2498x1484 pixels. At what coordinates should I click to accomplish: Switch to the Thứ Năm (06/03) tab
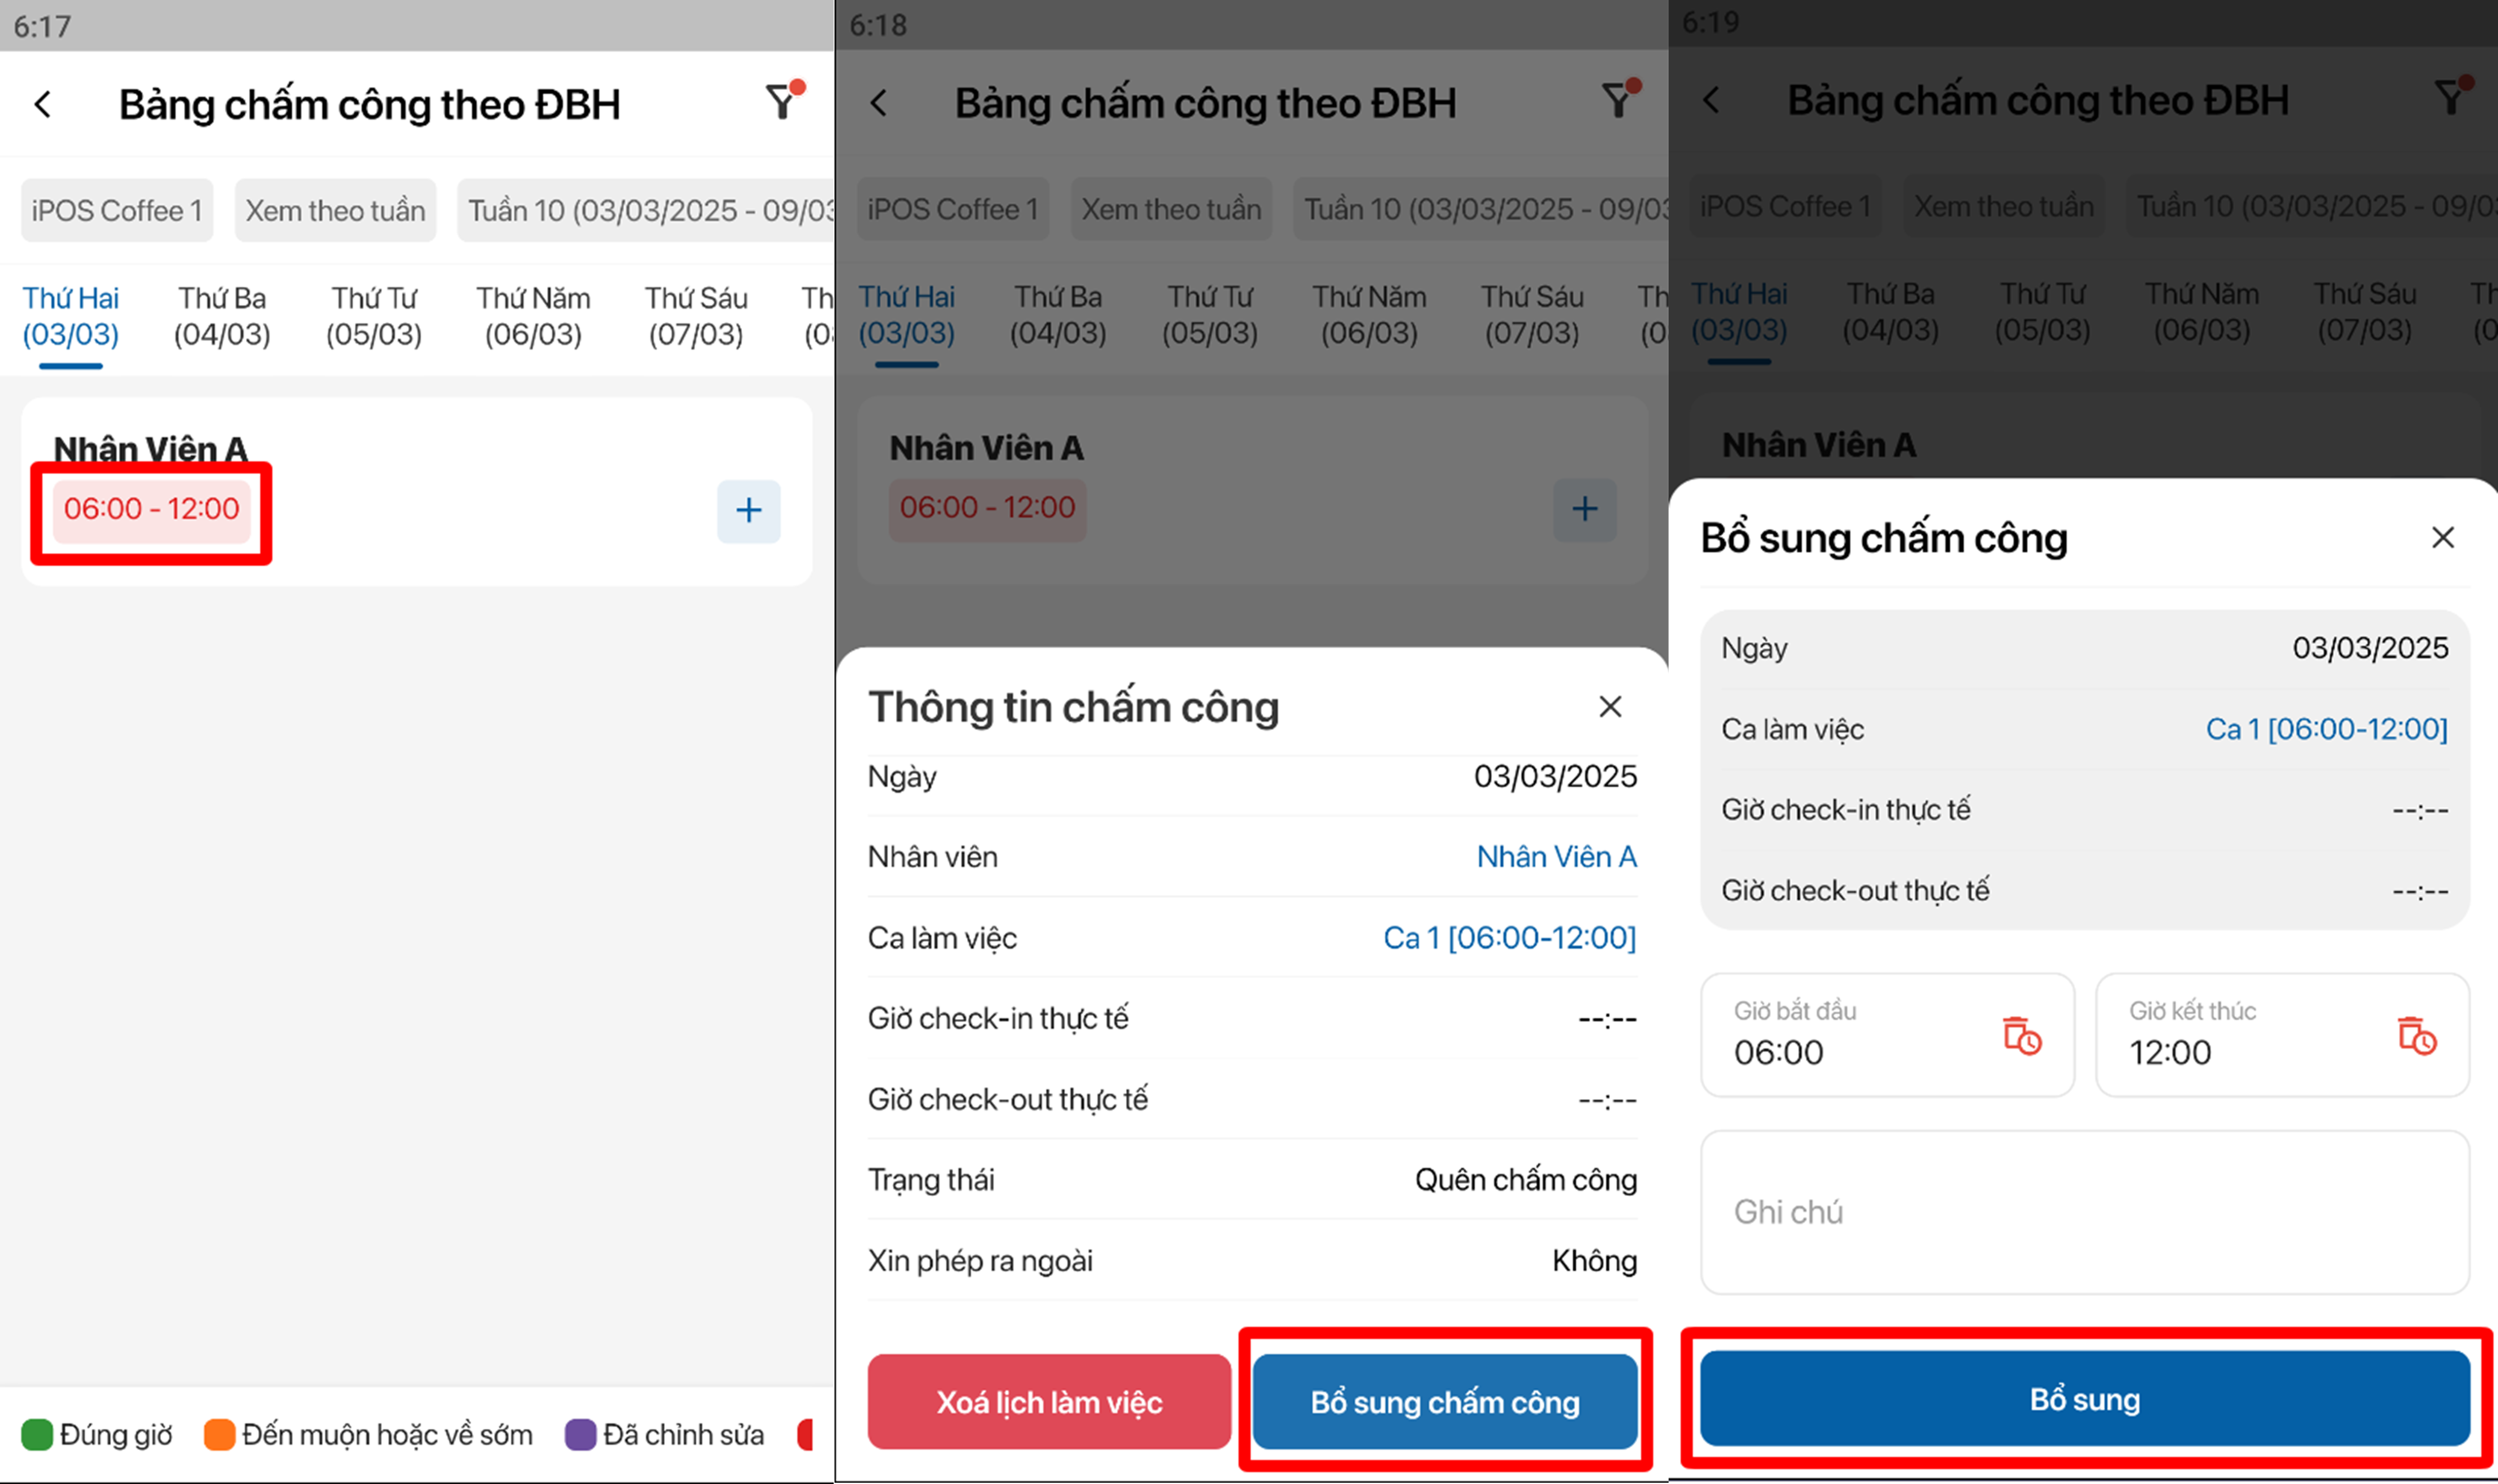(x=533, y=316)
